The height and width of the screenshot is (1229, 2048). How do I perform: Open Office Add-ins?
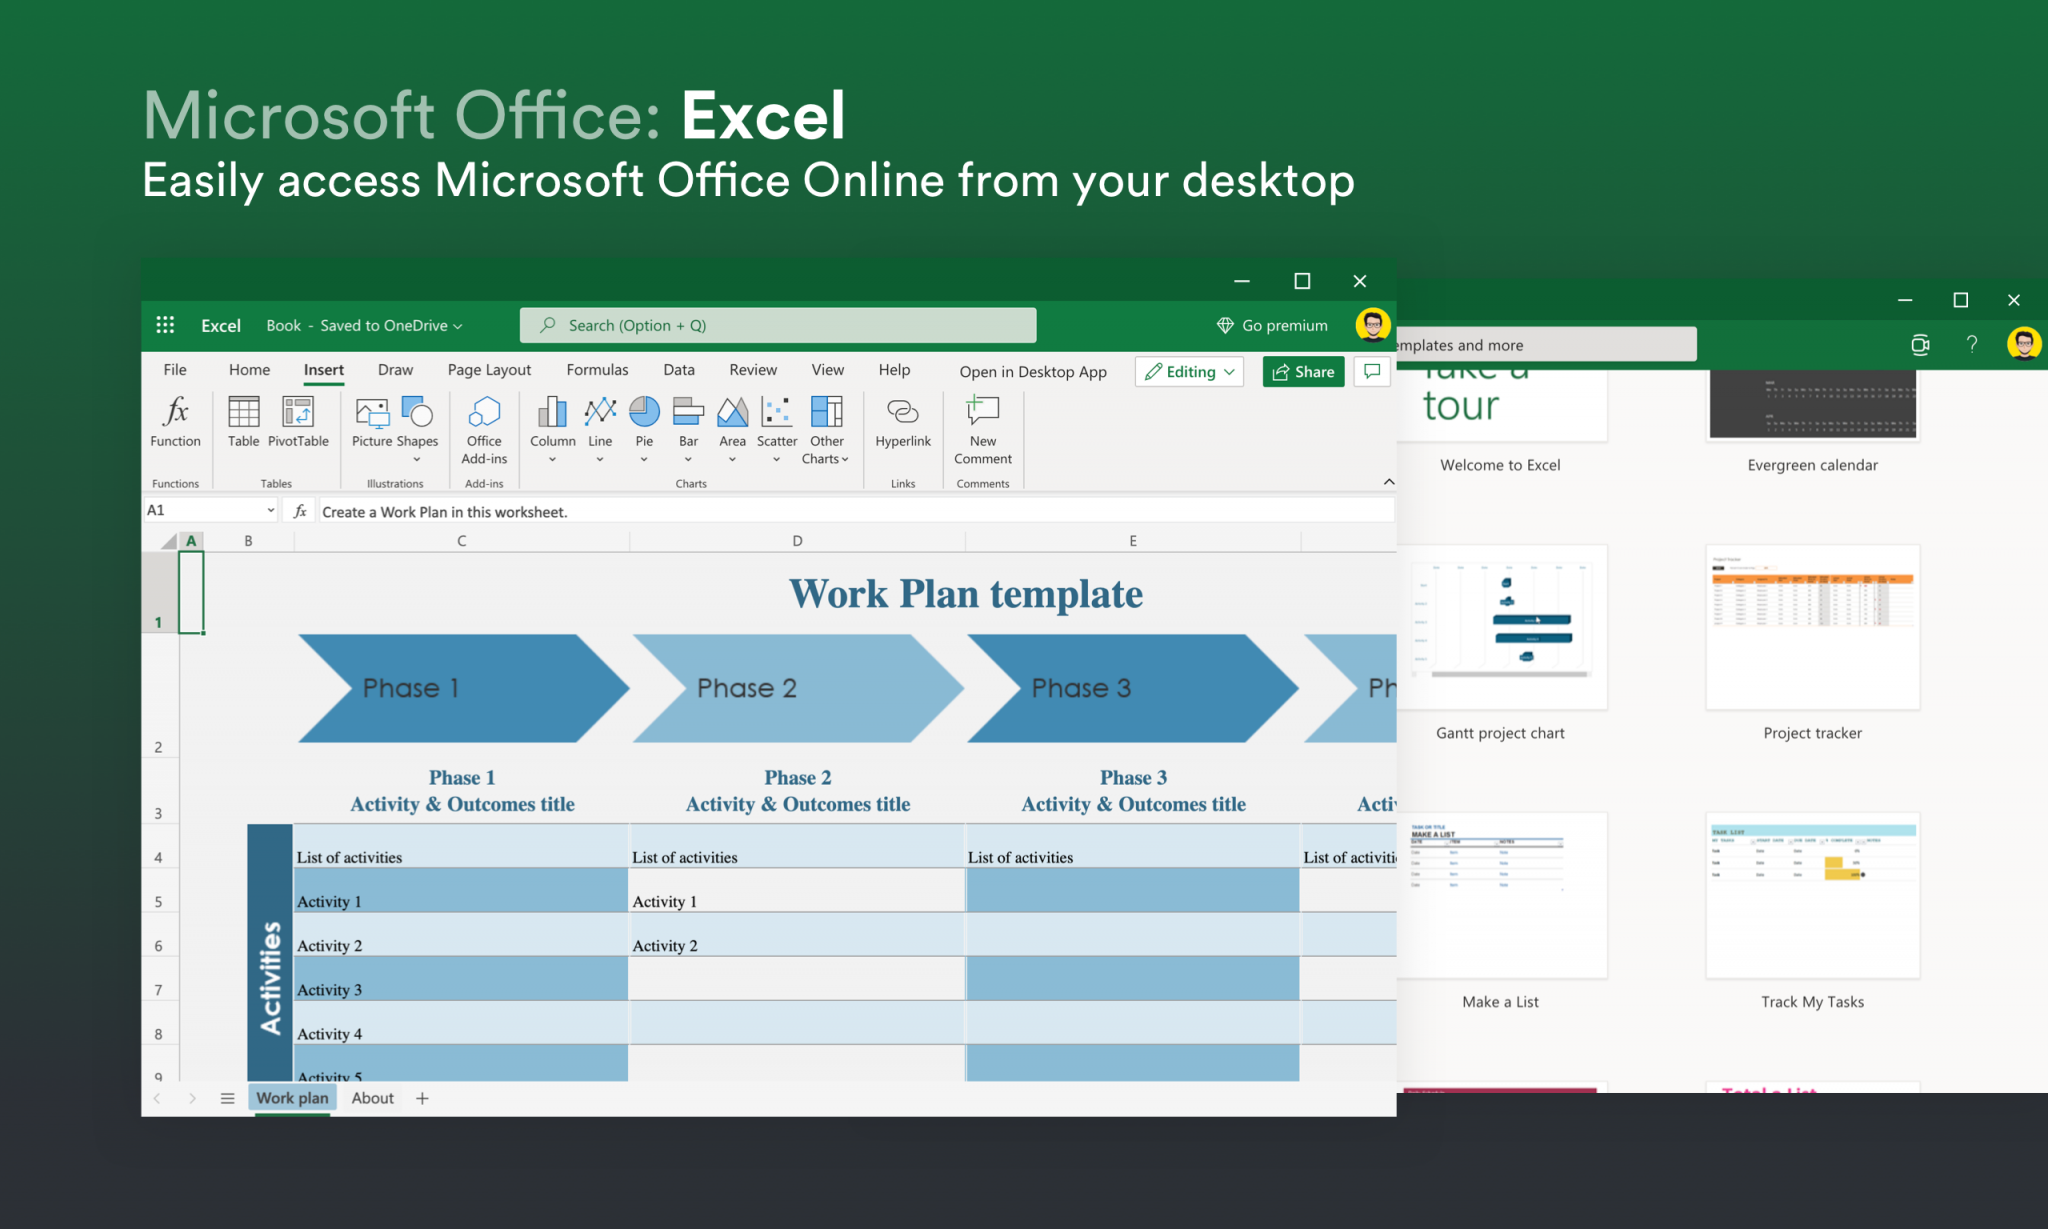click(484, 429)
